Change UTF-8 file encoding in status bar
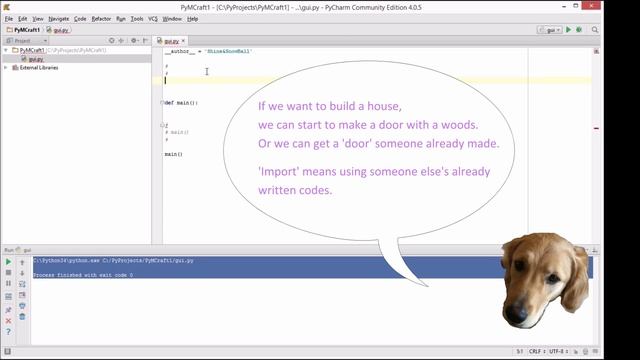Image resolution: width=640 pixels, height=360 pixels. (558, 351)
